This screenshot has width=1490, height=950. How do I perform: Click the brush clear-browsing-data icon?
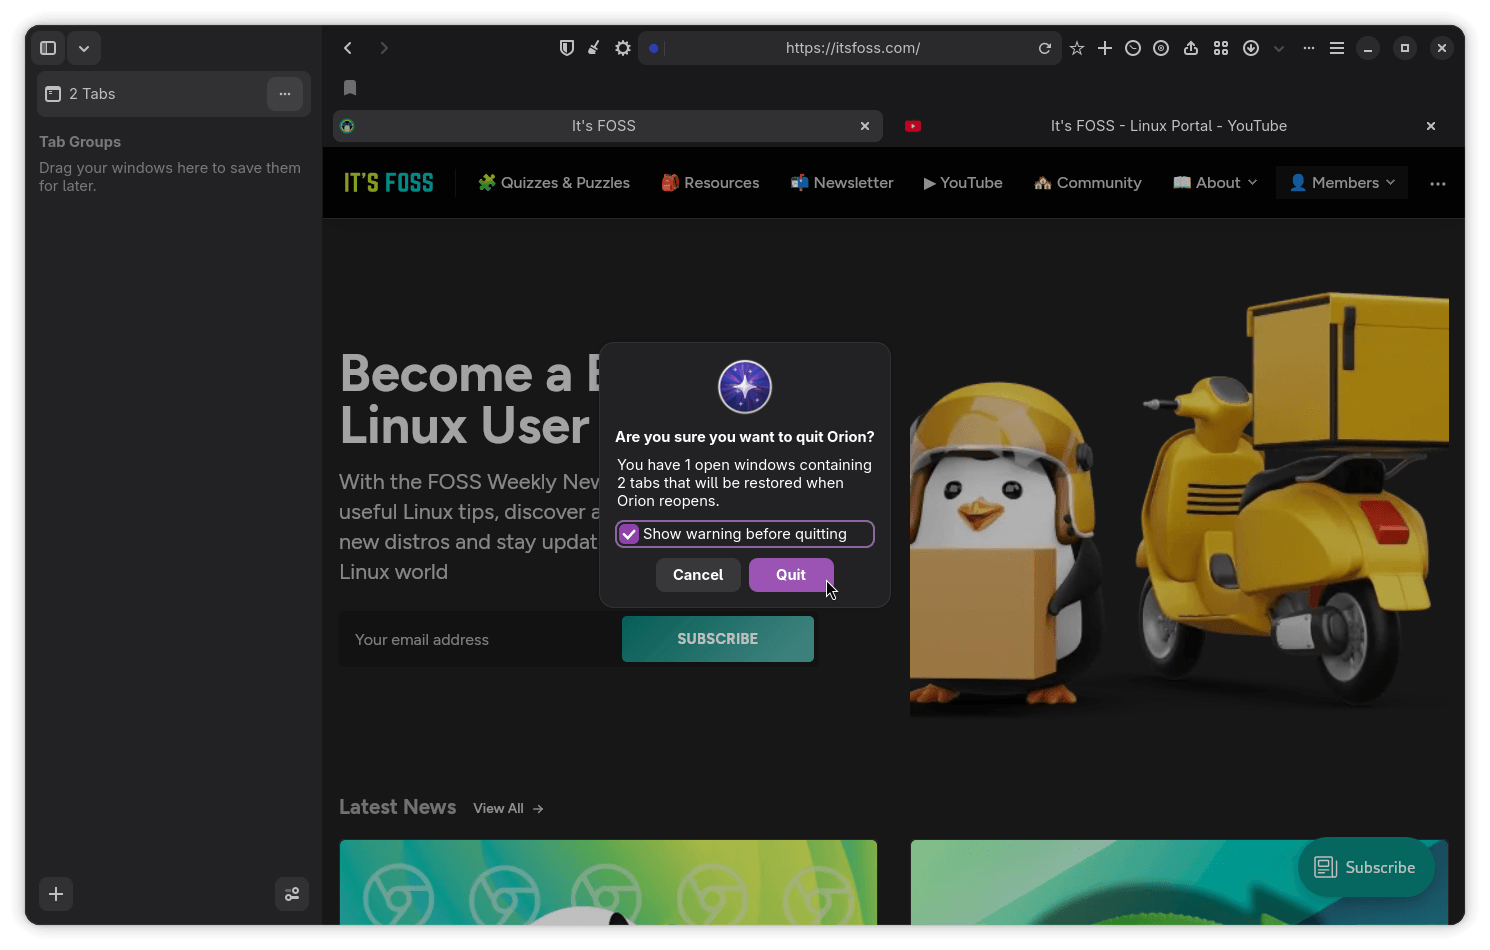click(x=594, y=47)
